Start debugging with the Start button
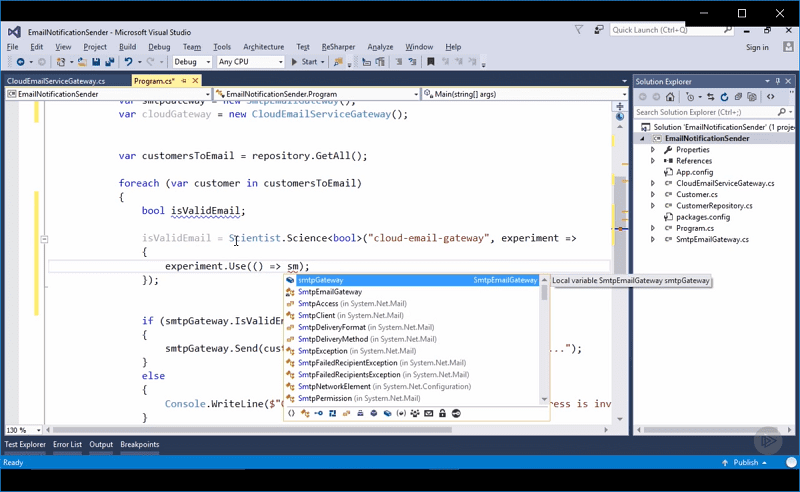 click(304, 62)
